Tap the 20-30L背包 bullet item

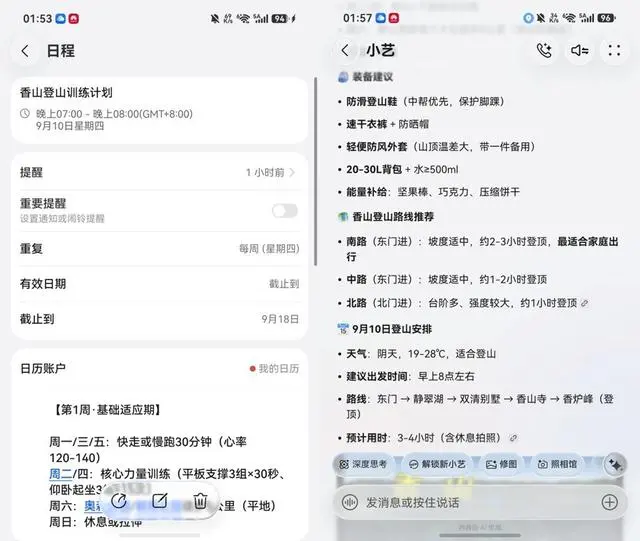(x=402, y=169)
